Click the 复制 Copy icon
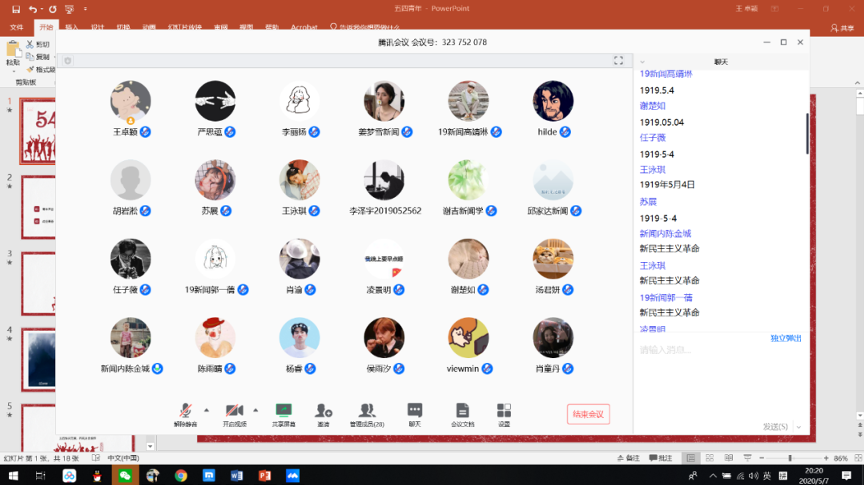 [x=30, y=57]
